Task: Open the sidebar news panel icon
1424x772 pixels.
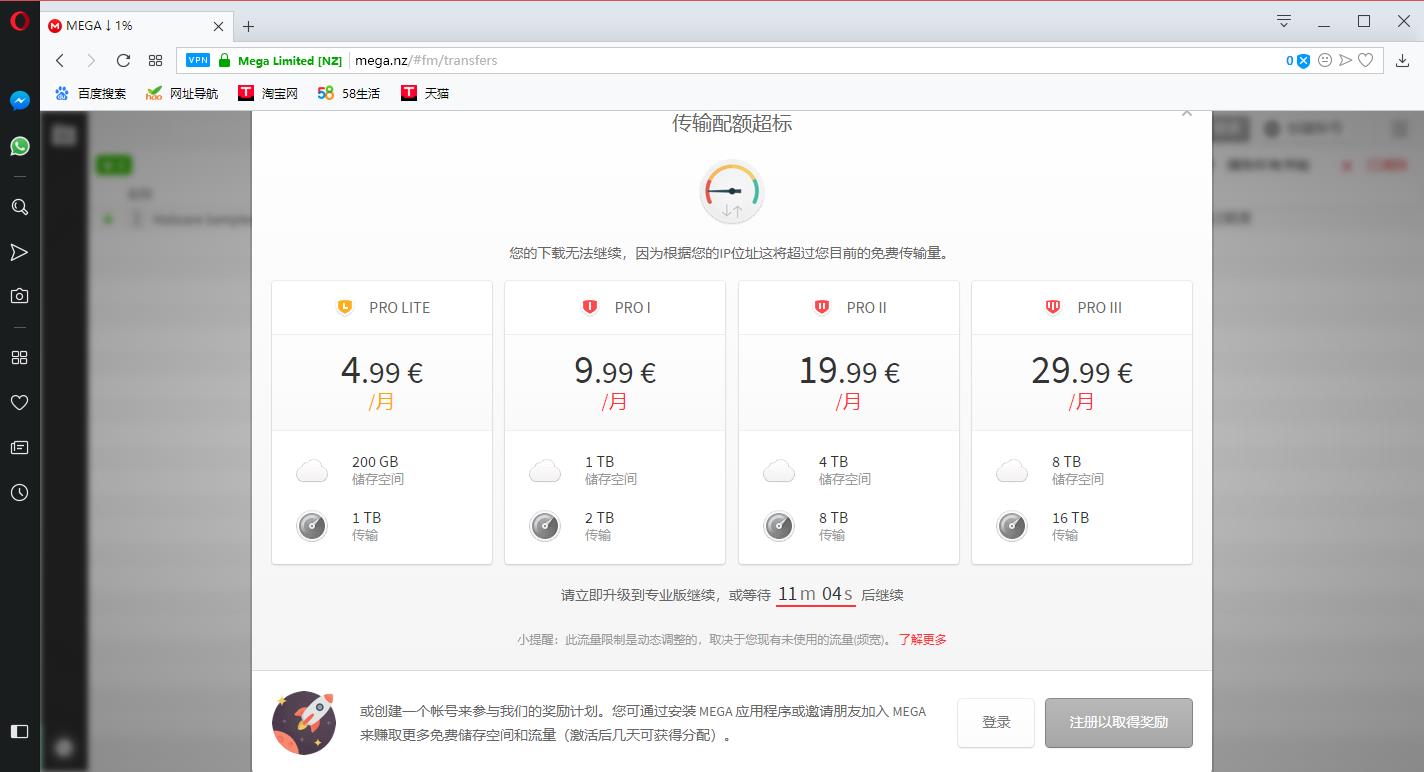Action: point(19,447)
